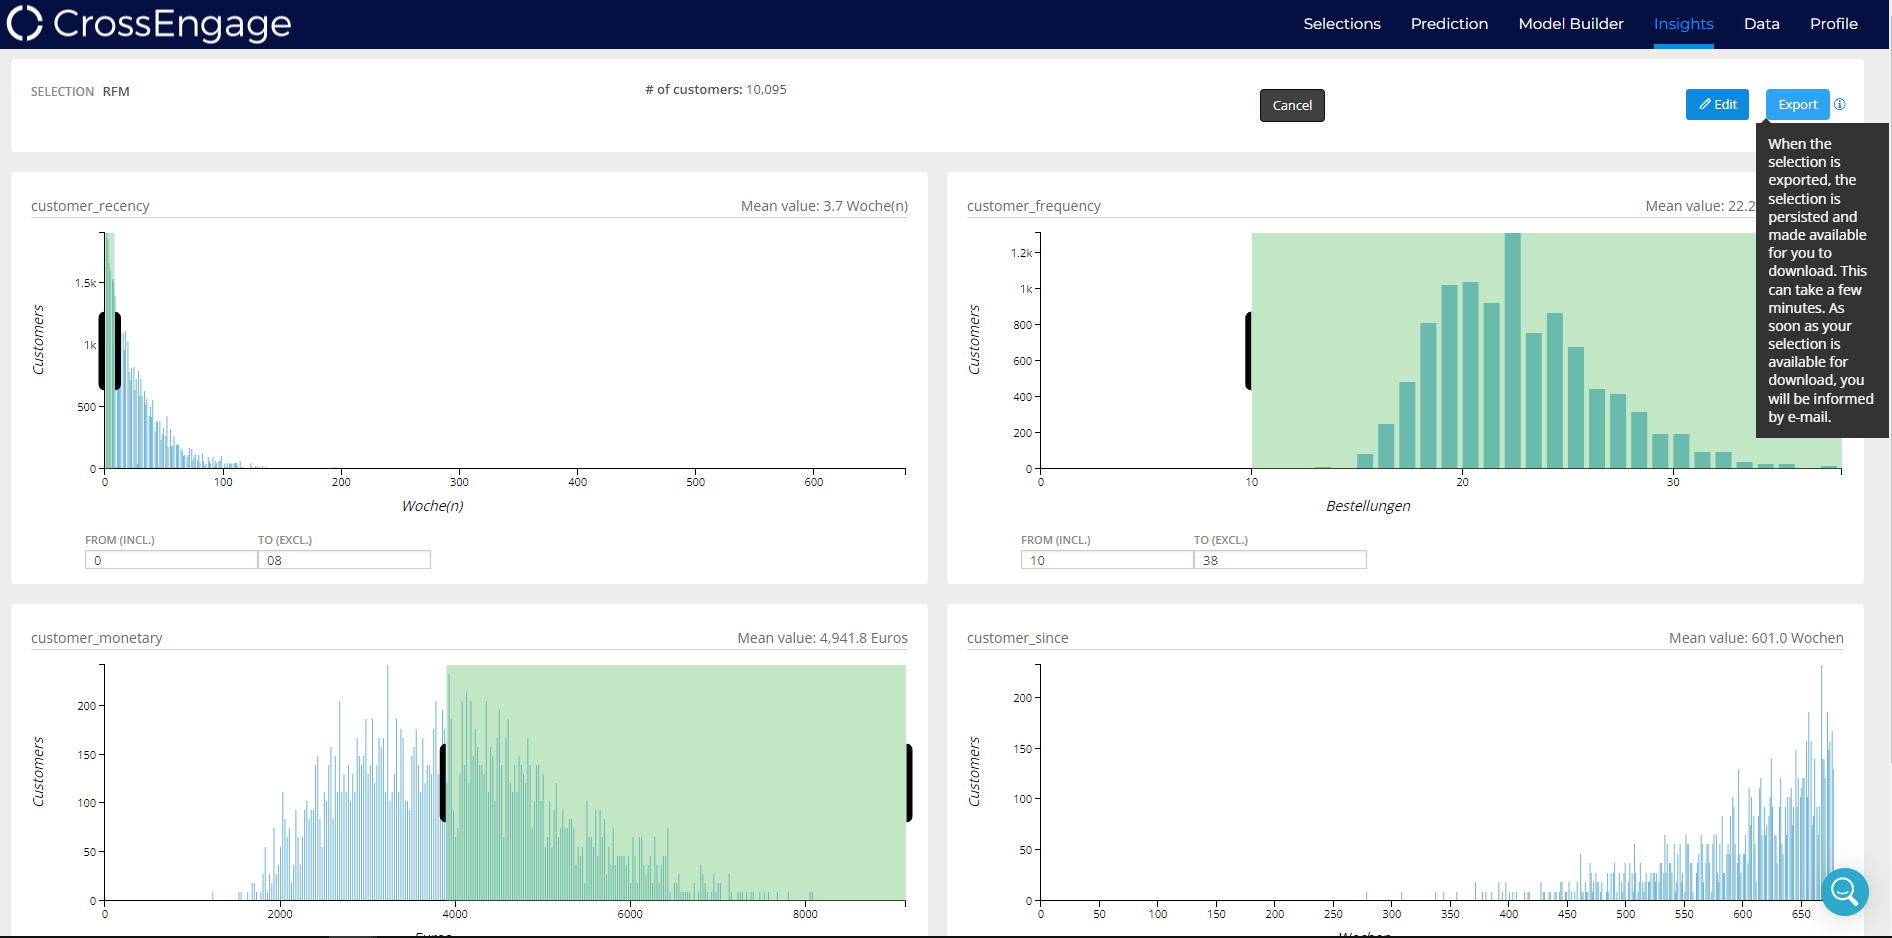Click the CrossEngage logo icon

25,23
